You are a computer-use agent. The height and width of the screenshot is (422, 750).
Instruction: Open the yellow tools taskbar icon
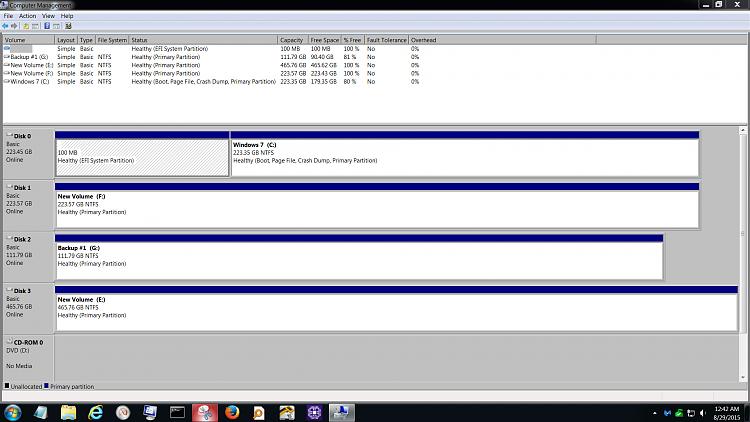(x=287, y=412)
